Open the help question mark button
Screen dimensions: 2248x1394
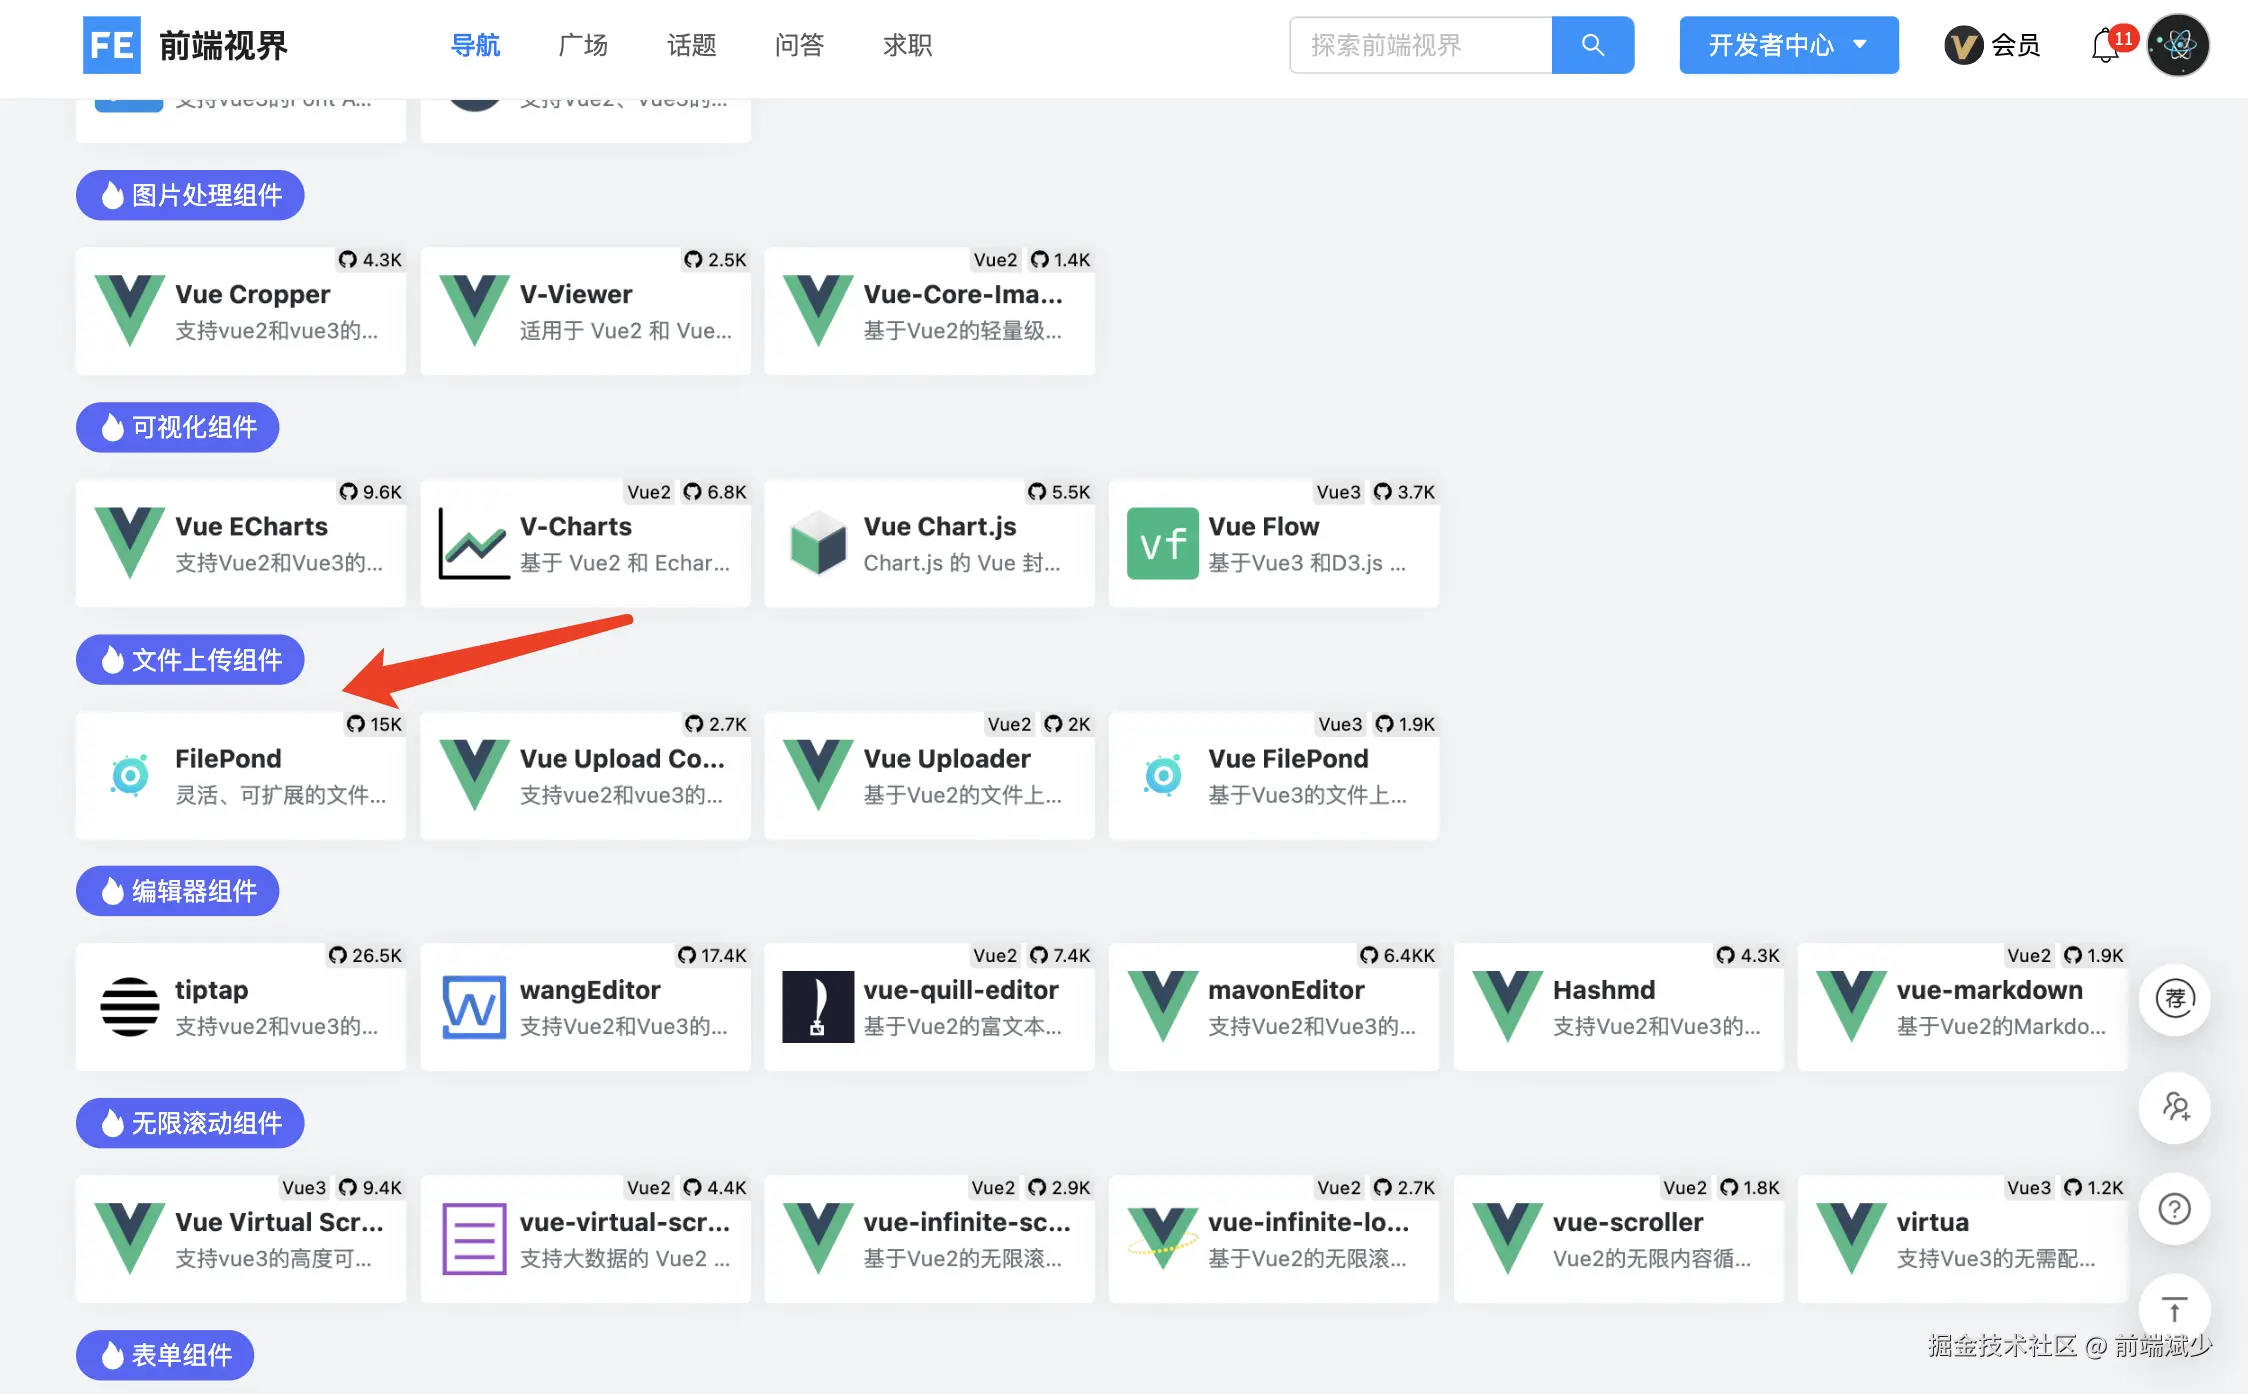click(2174, 1209)
